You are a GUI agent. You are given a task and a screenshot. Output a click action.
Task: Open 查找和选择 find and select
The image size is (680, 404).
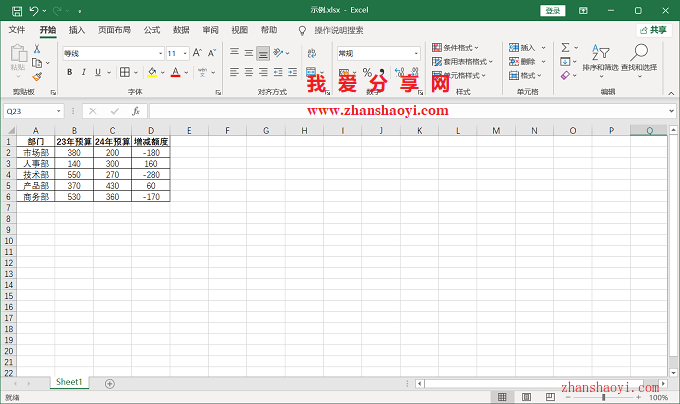click(639, 61)
